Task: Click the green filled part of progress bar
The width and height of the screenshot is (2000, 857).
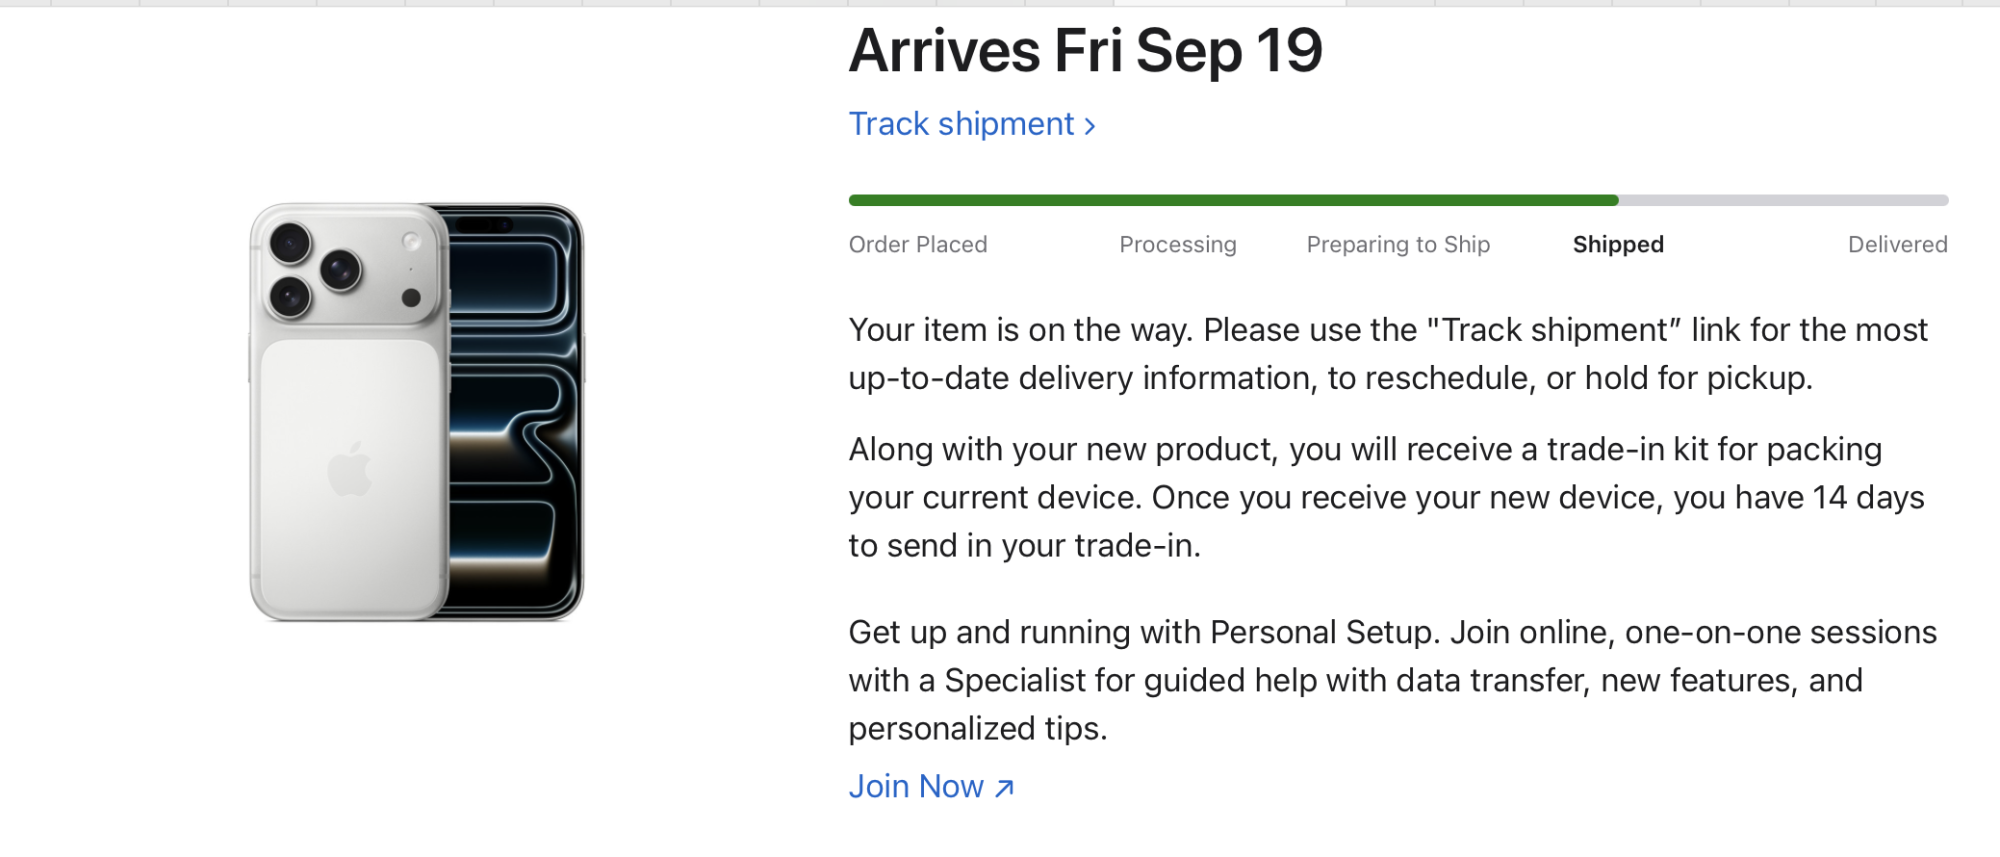Action: [1232, 200]
